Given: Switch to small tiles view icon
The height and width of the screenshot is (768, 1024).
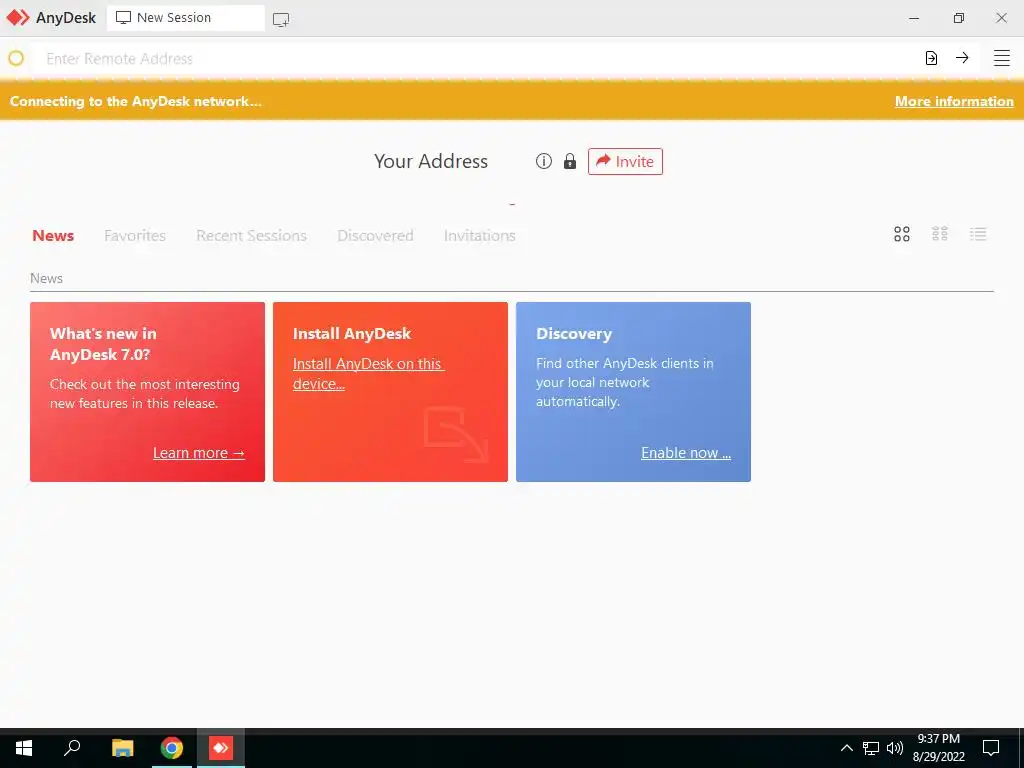Looking at the screenshot, I should click(940, 234).
